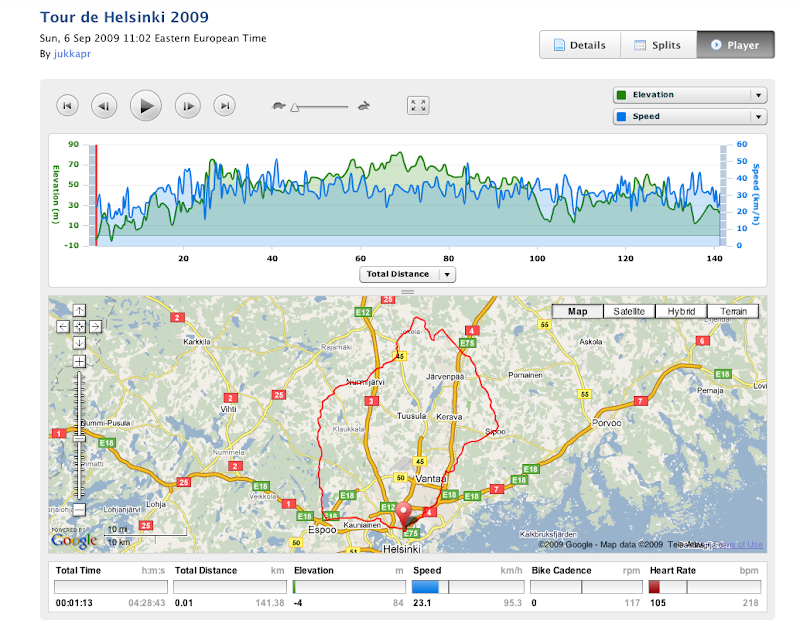Pan the map down
Viewport: 800px width, 641px height.
click(x=79, y=342)
